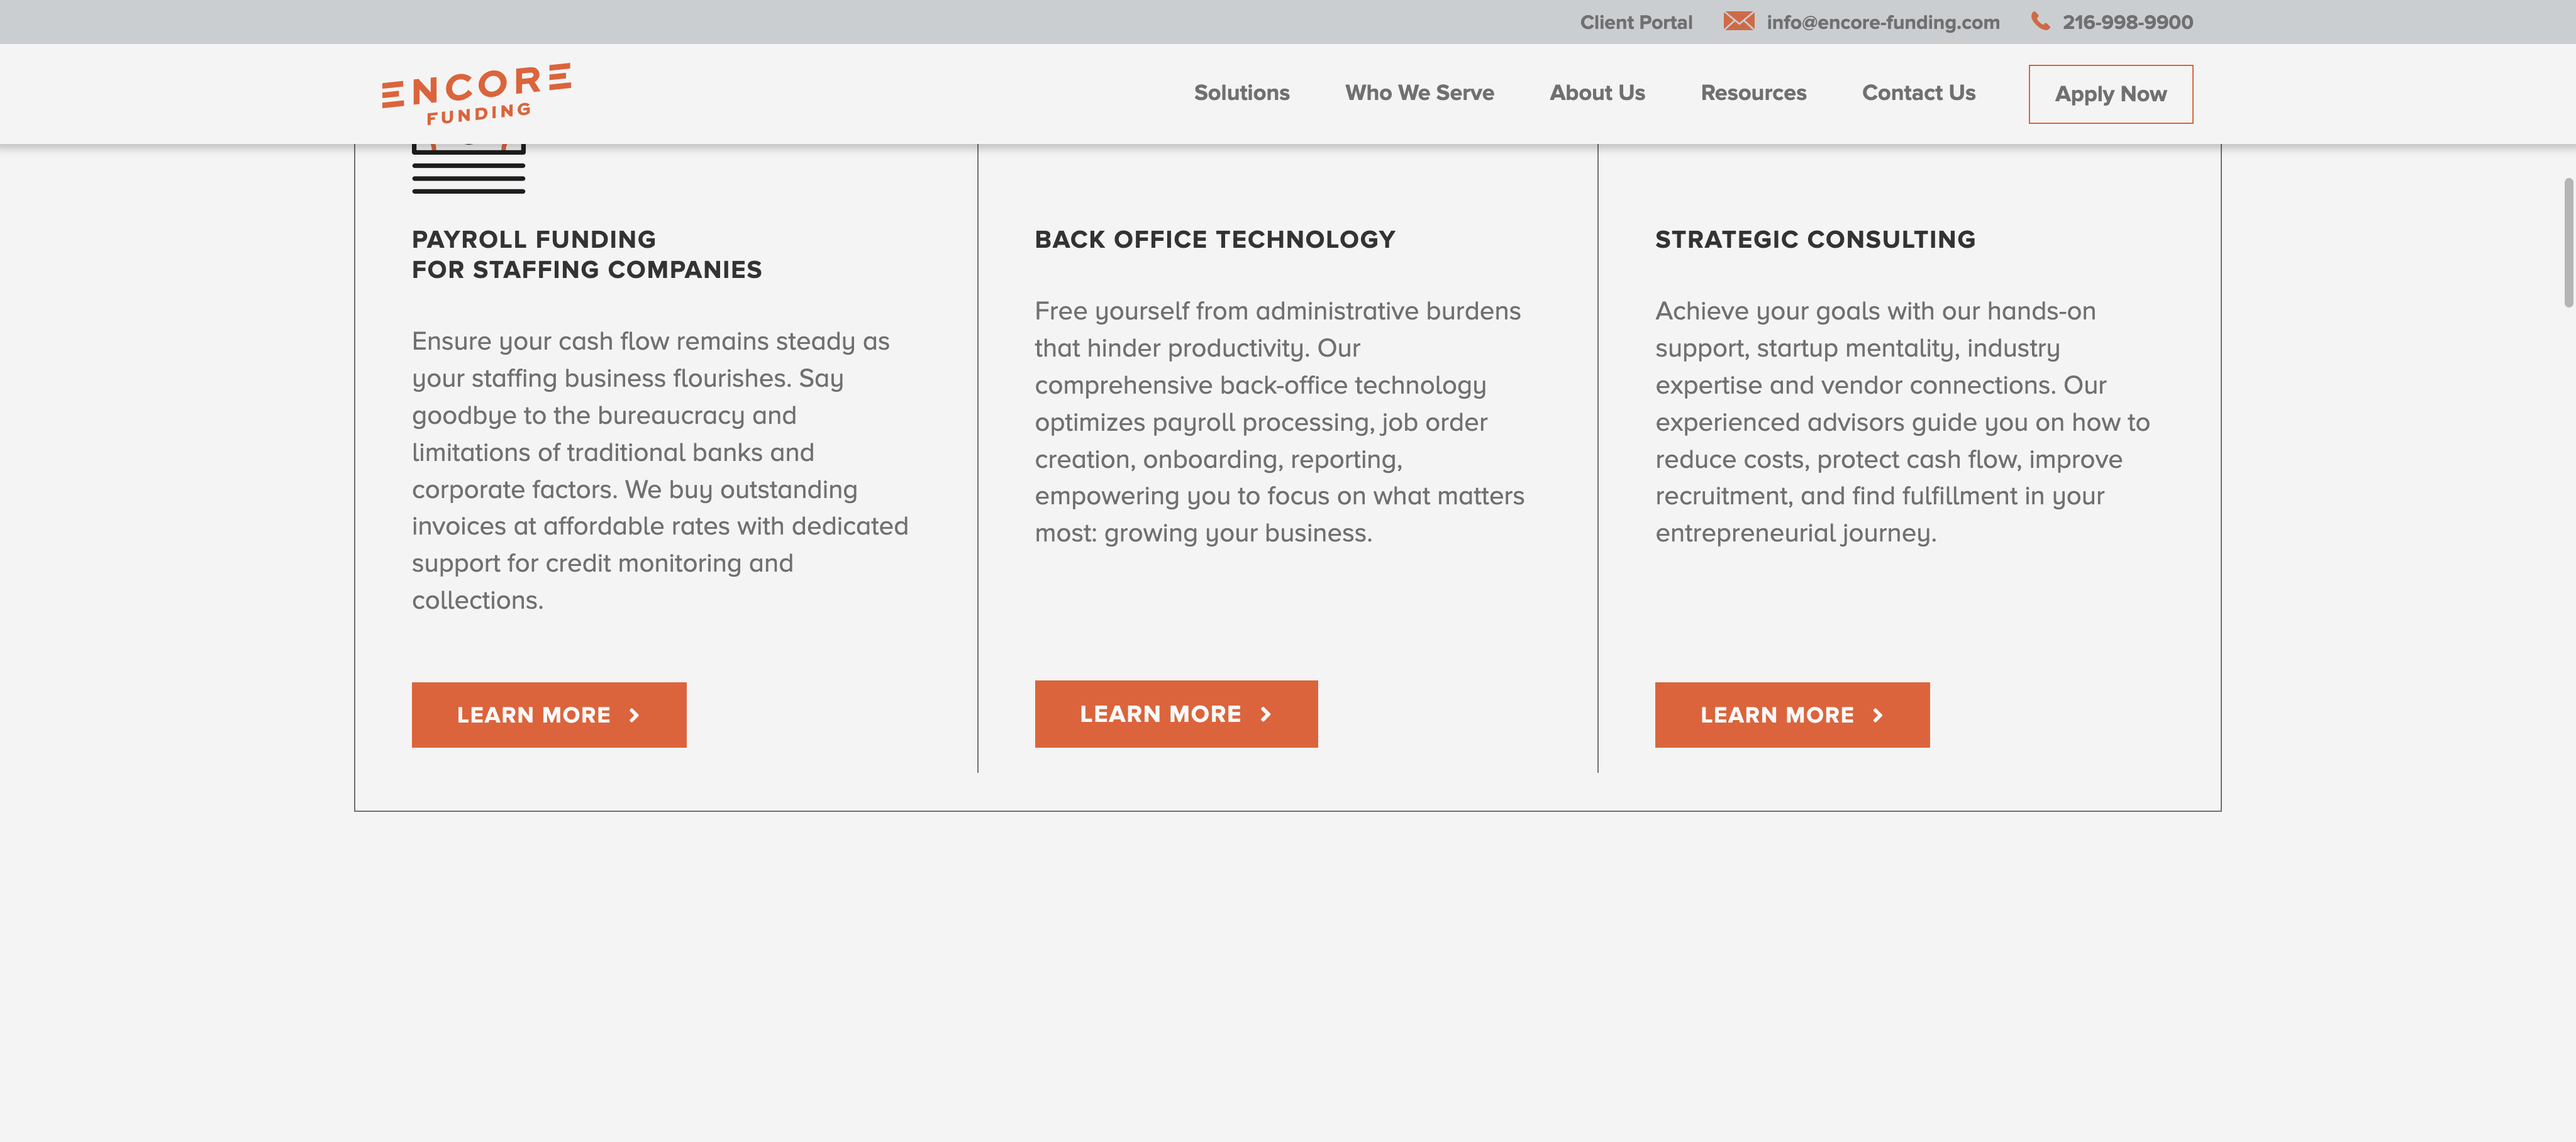Image resolution: width=2576 pixels, height=1142 pixels.
Task: Call 216-998-9900 phone link
Action: point(2127,22)
